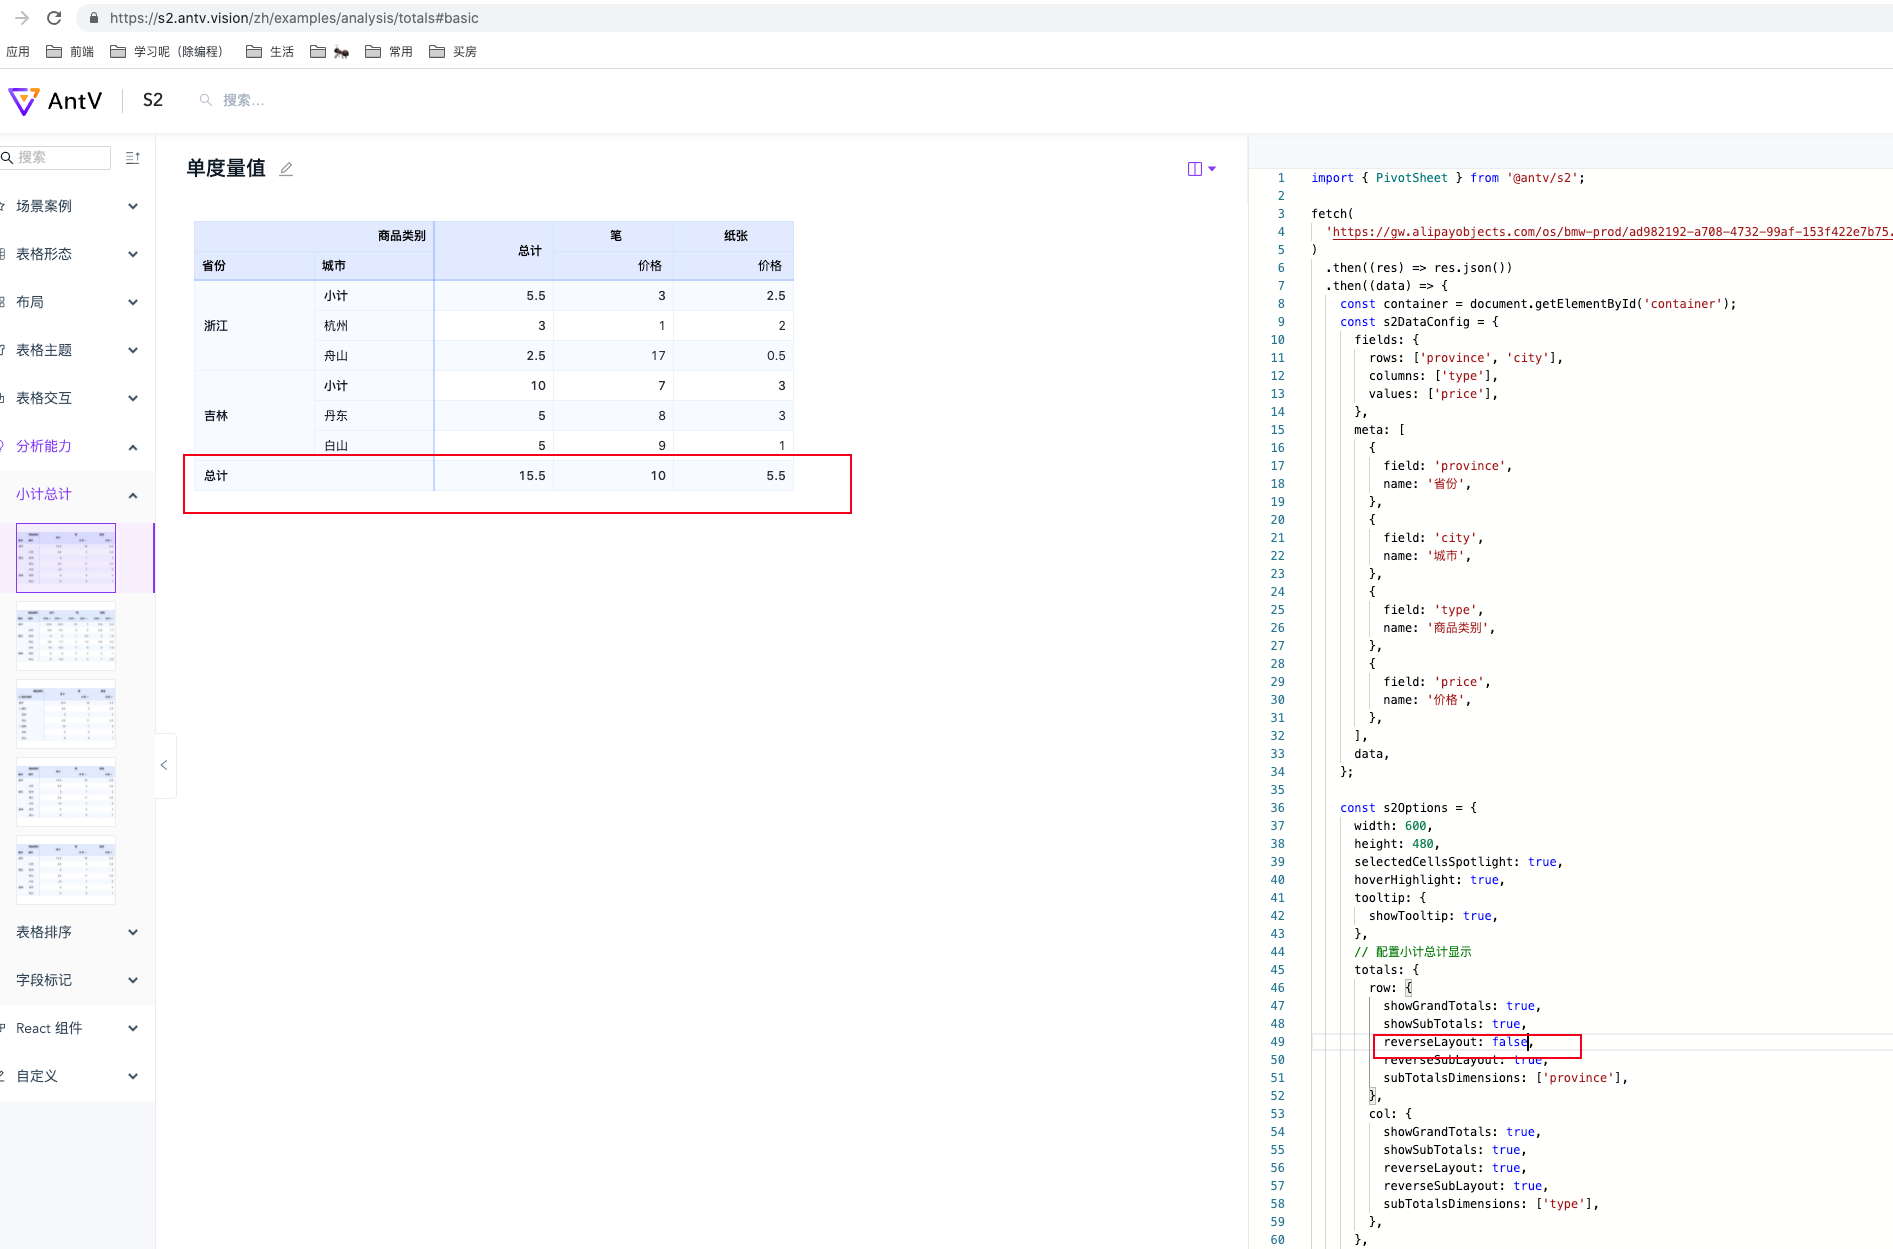Click the 城市 column header
The height and width of the screenshot is (1249, 1893).
[x=373, y=266]
